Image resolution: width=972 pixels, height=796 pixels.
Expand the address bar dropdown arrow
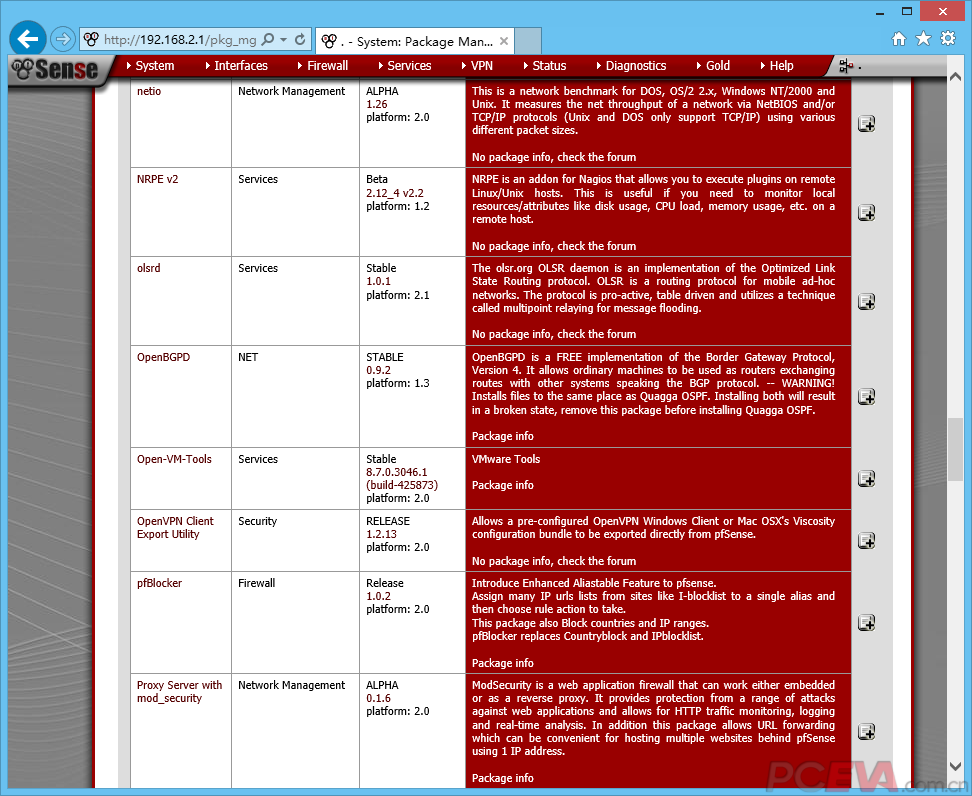tap(284, 40)
